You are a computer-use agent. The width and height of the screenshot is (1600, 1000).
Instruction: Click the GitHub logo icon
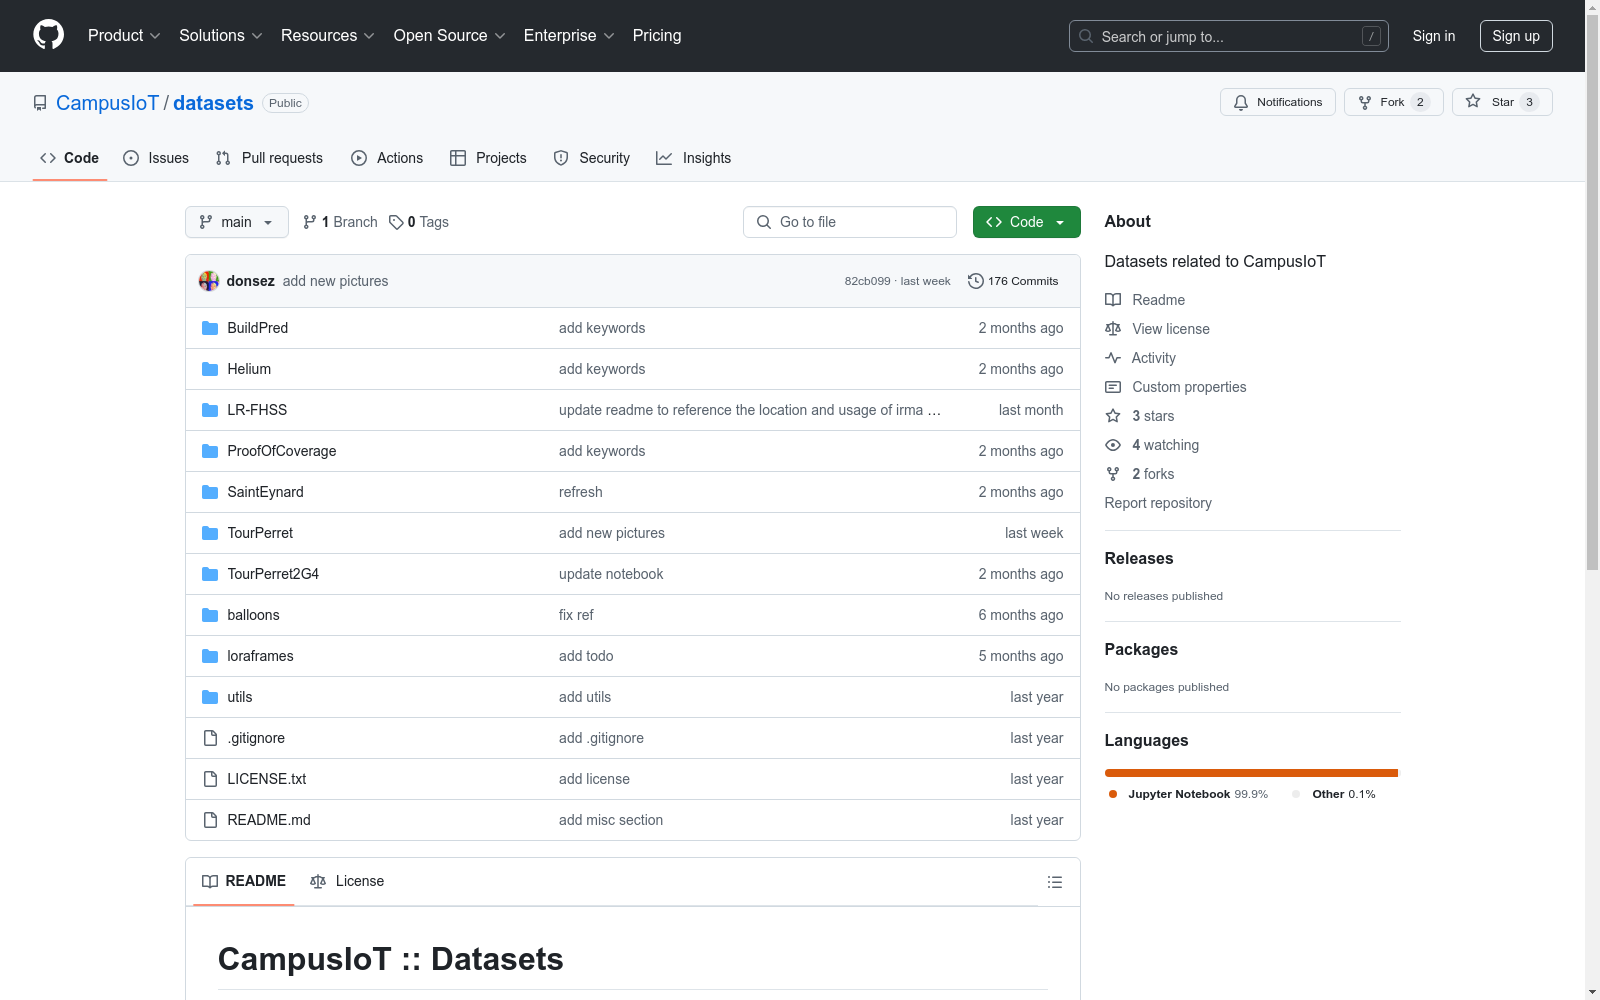pyautogui.click(x=48, y=35)
